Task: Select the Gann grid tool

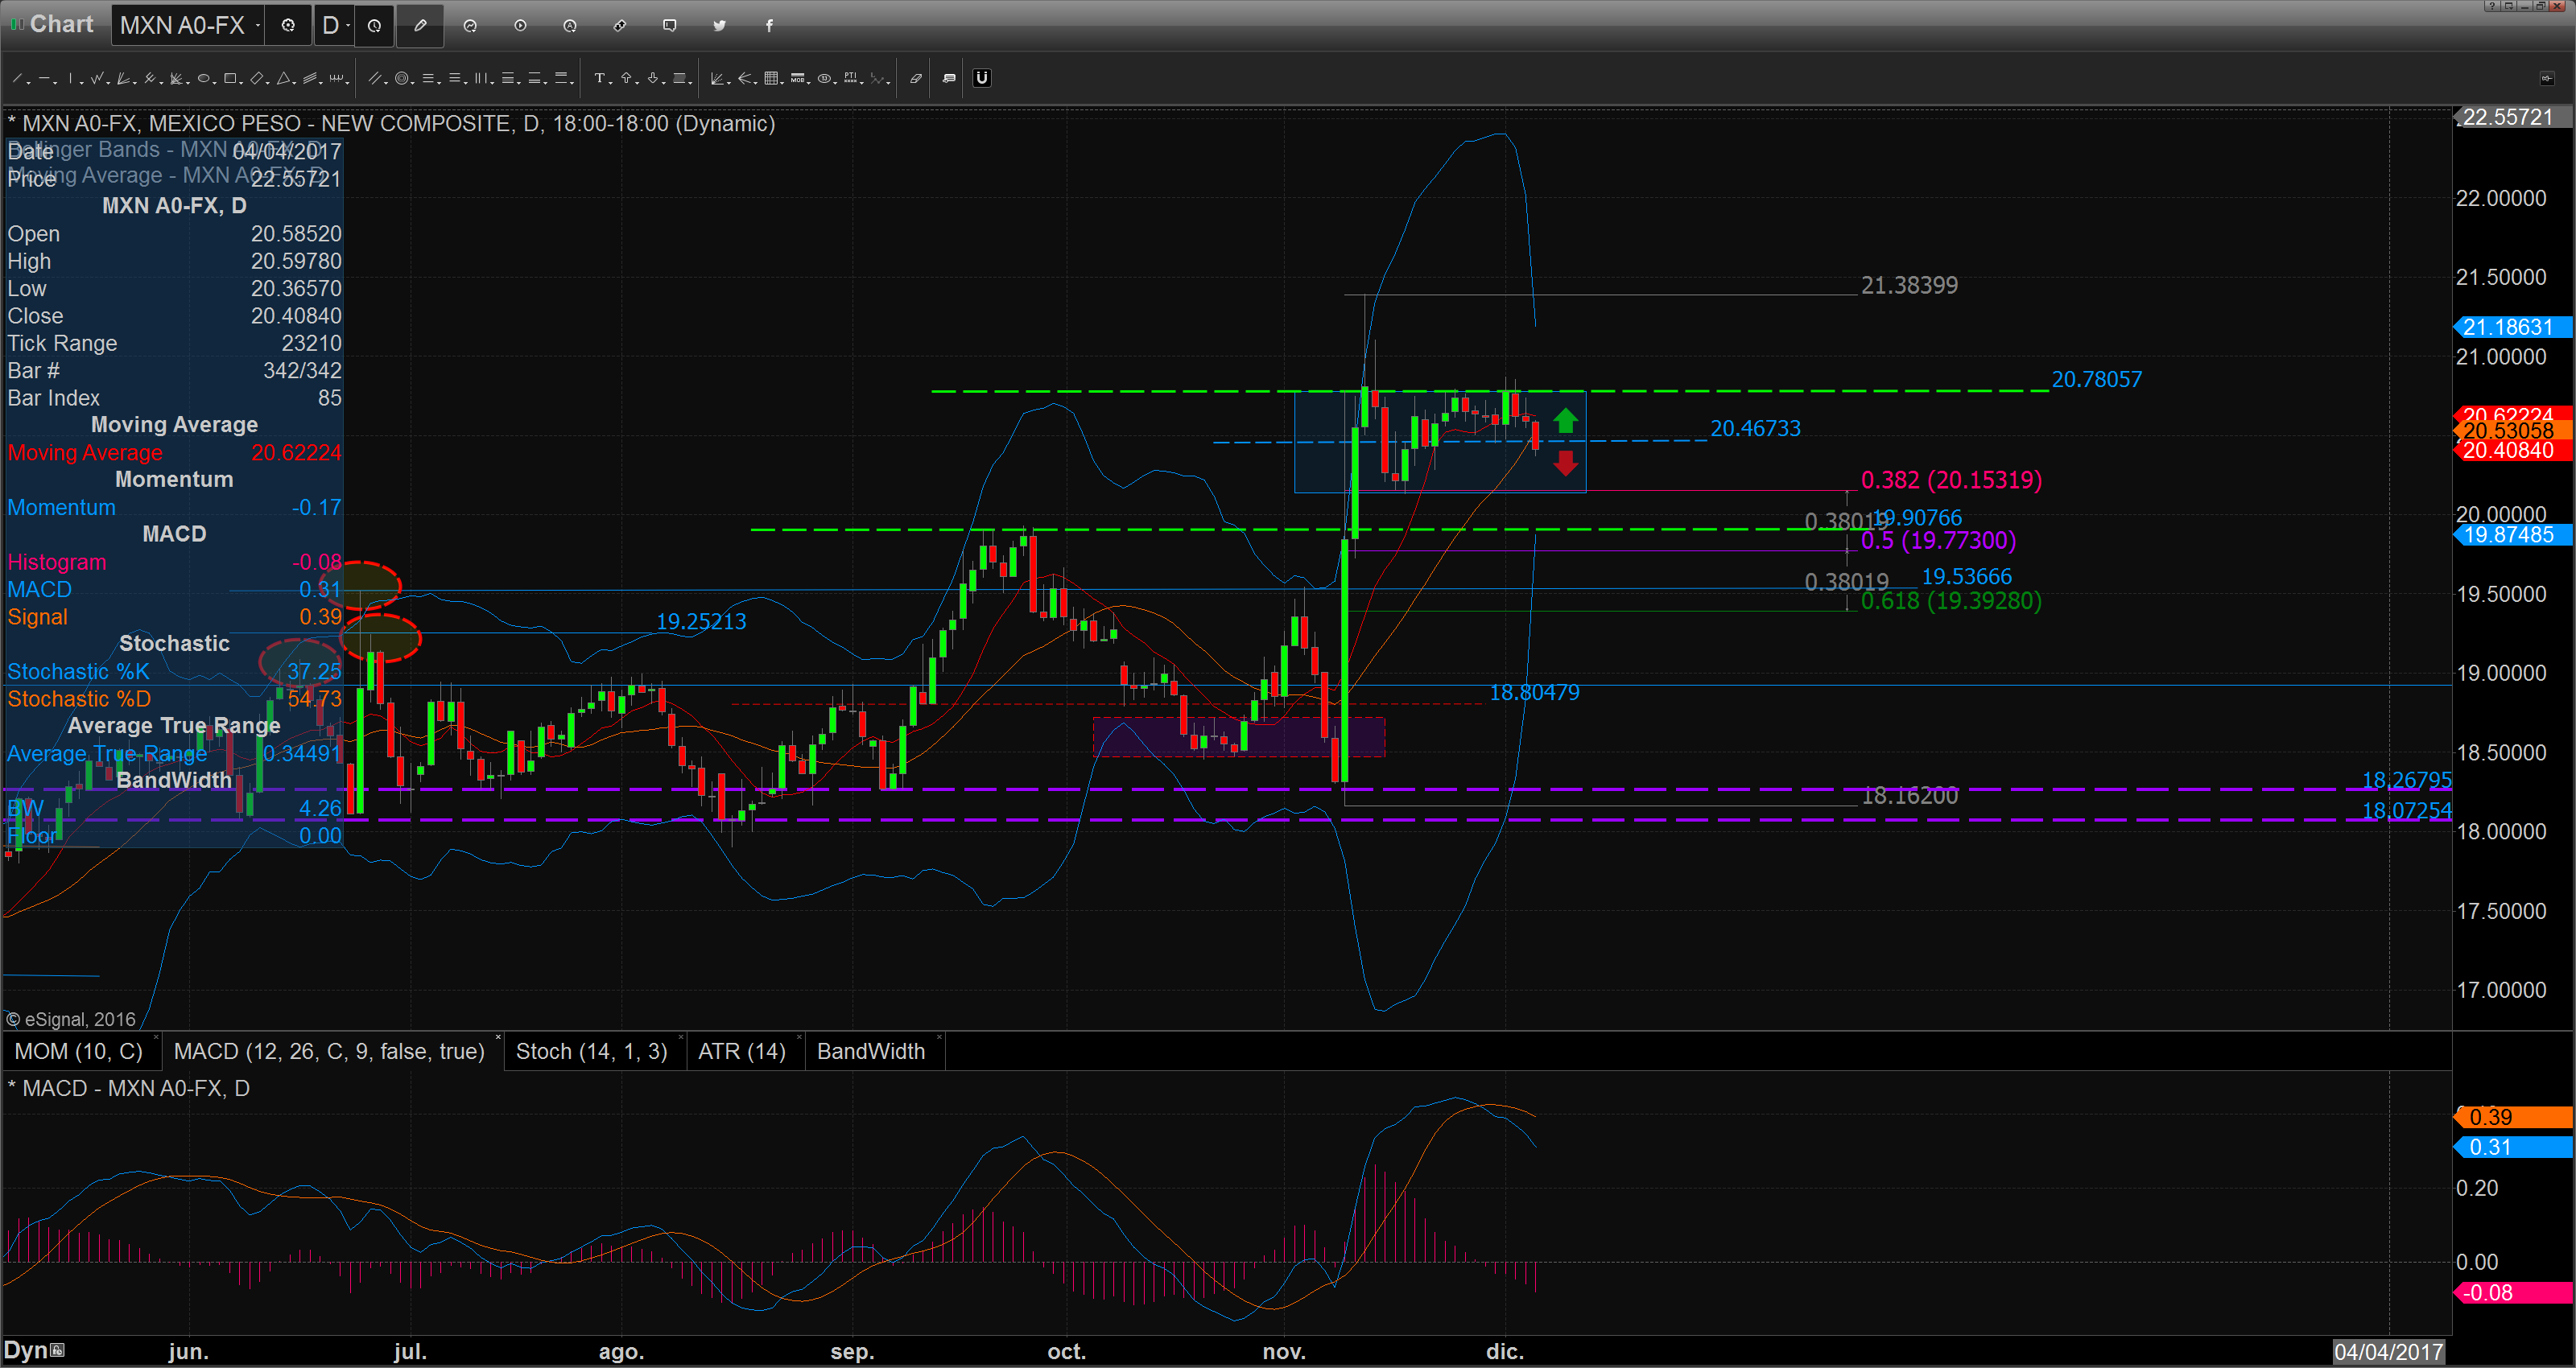Action: pyautogui.click(x=771, y=78)
